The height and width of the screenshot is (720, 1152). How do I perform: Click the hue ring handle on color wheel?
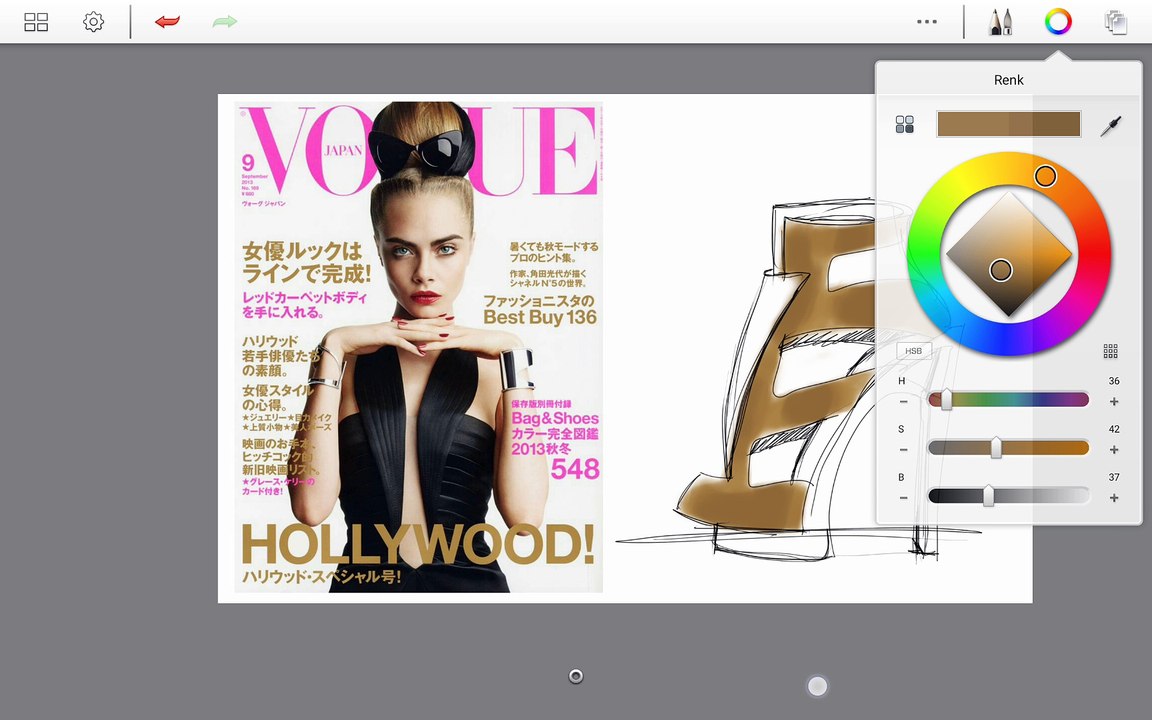click(x=1045, y=176)
